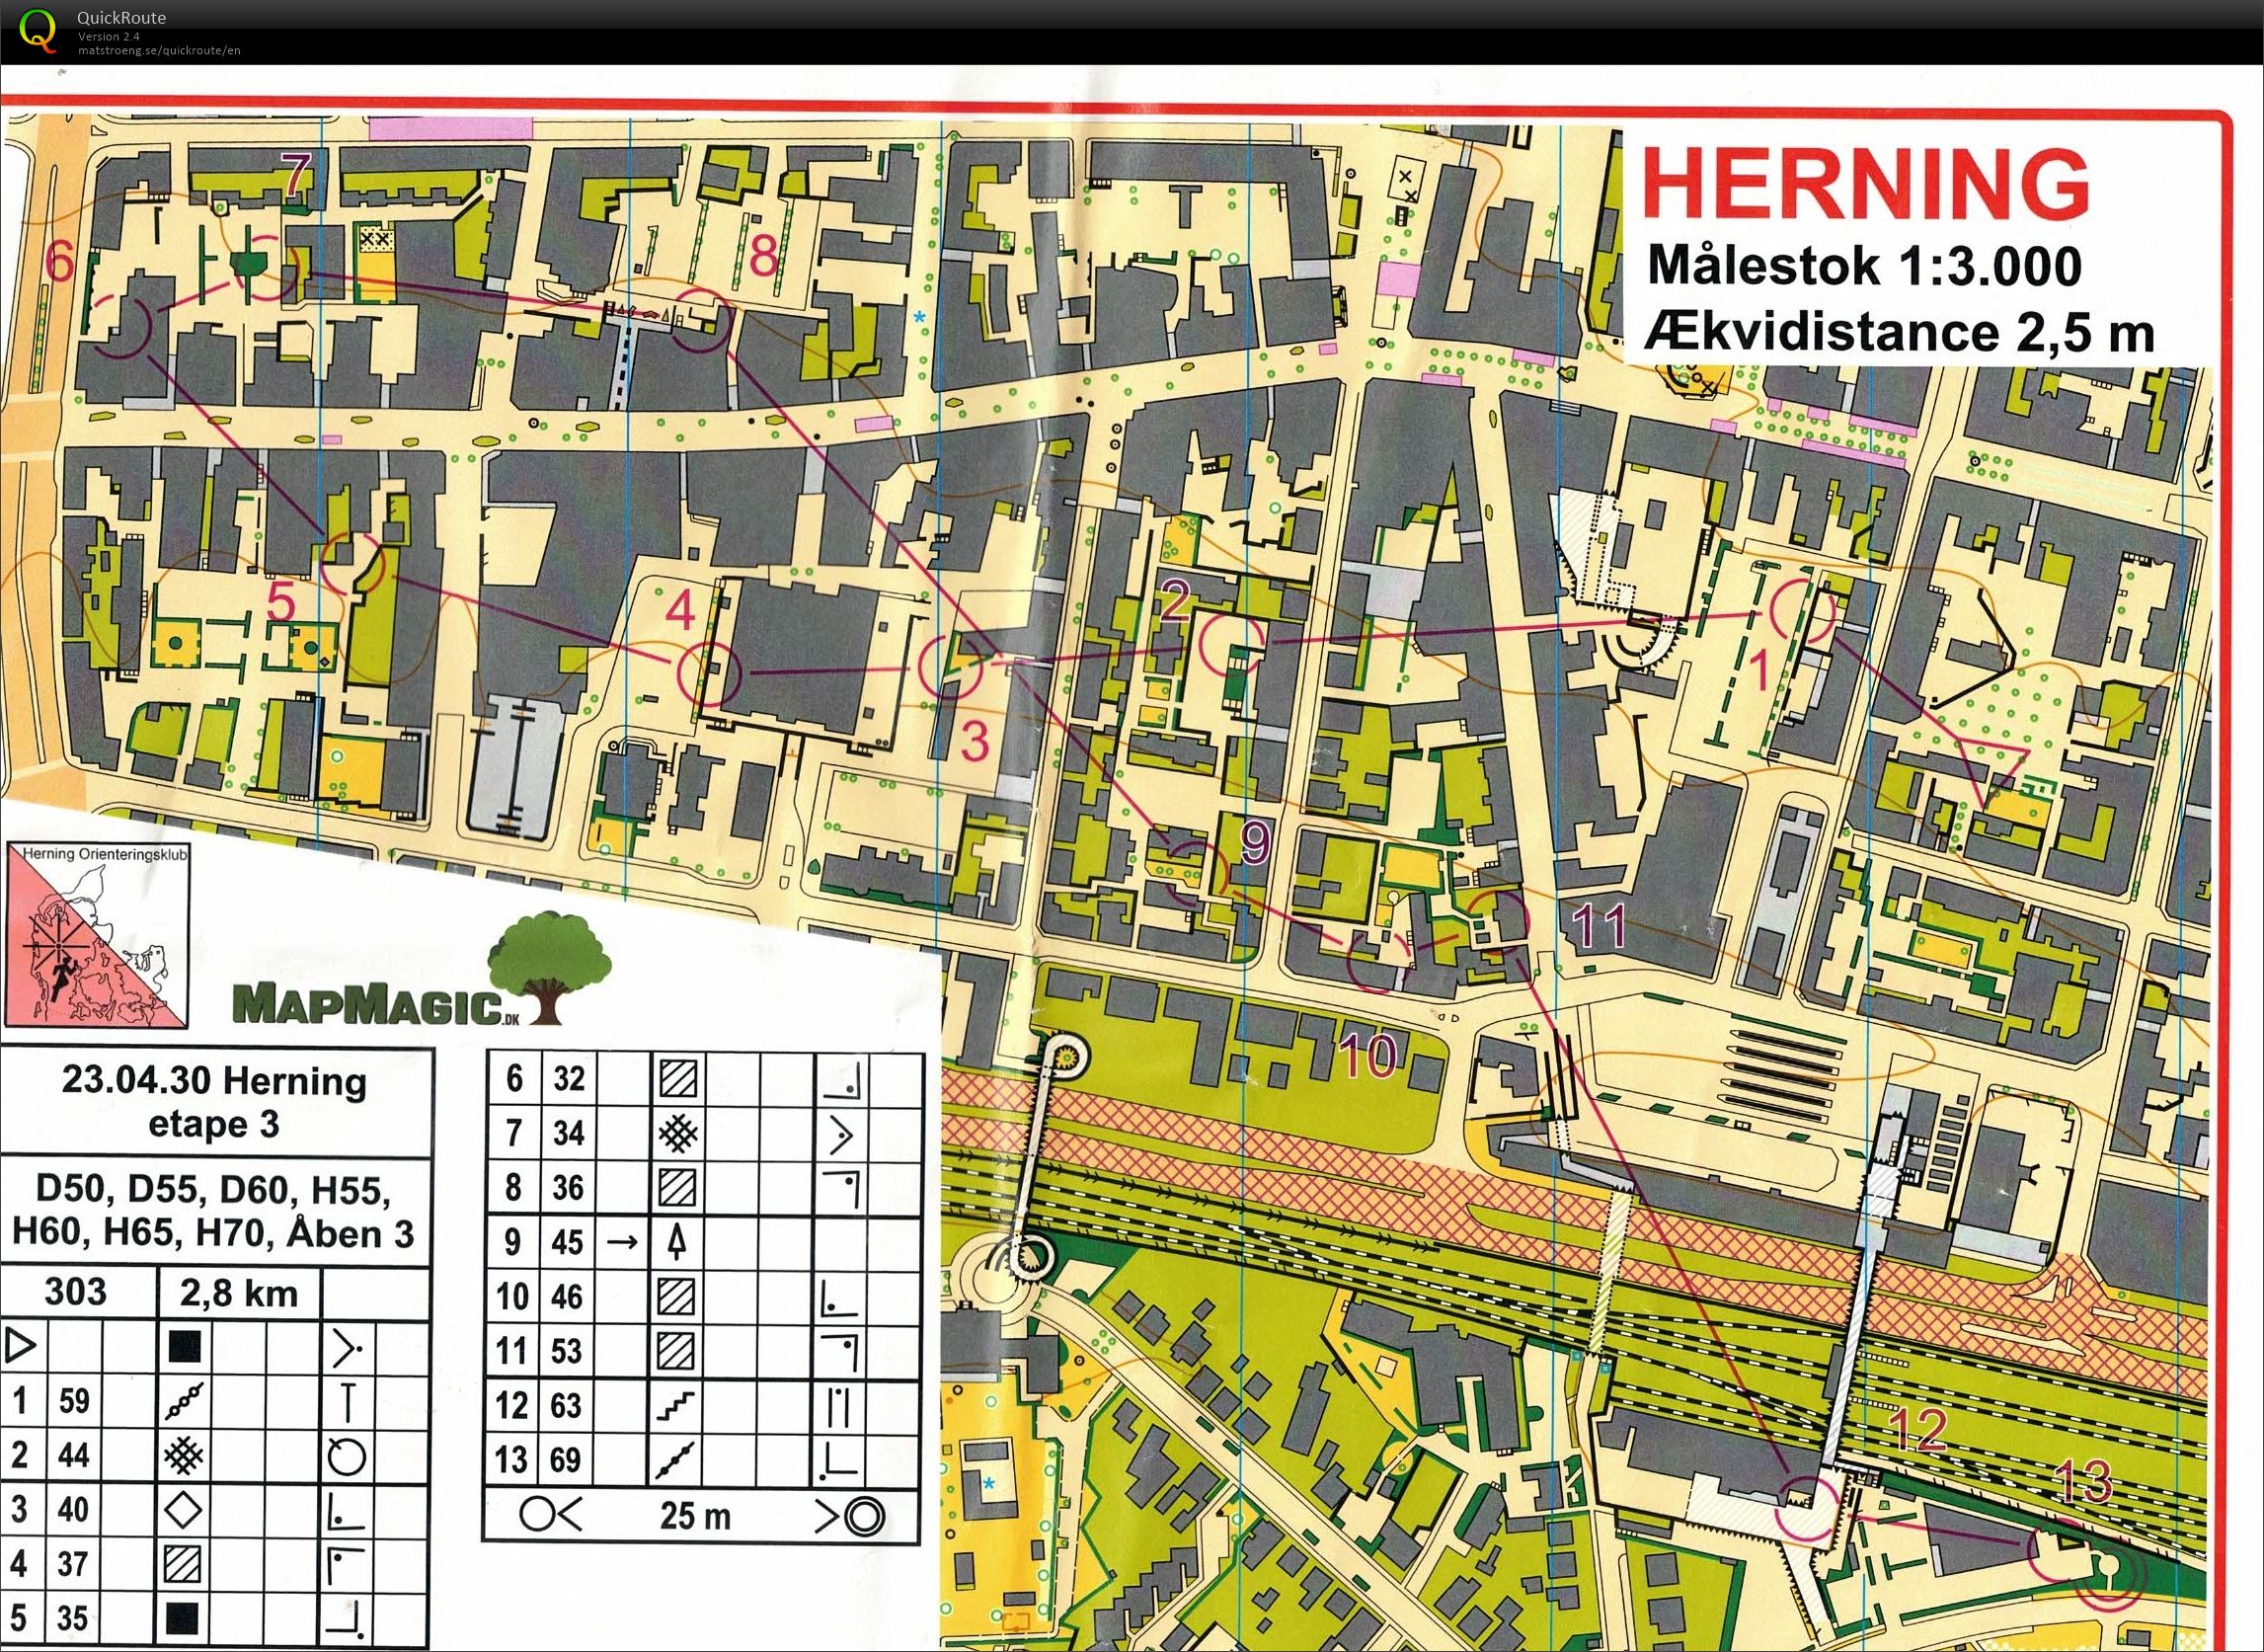
Task: Click control number 5 on the map
Action: click(x=282, y=603)
